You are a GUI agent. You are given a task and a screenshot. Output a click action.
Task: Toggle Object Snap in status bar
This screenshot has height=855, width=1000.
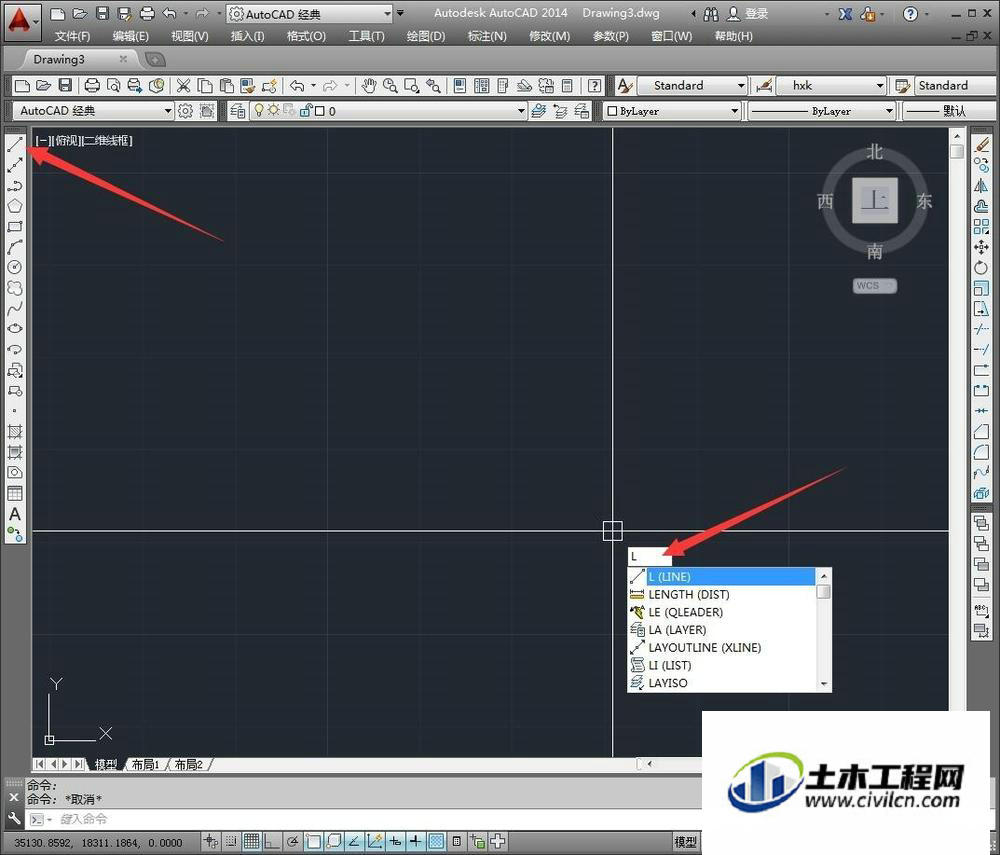pyautogui.click(x=313, y=842)
